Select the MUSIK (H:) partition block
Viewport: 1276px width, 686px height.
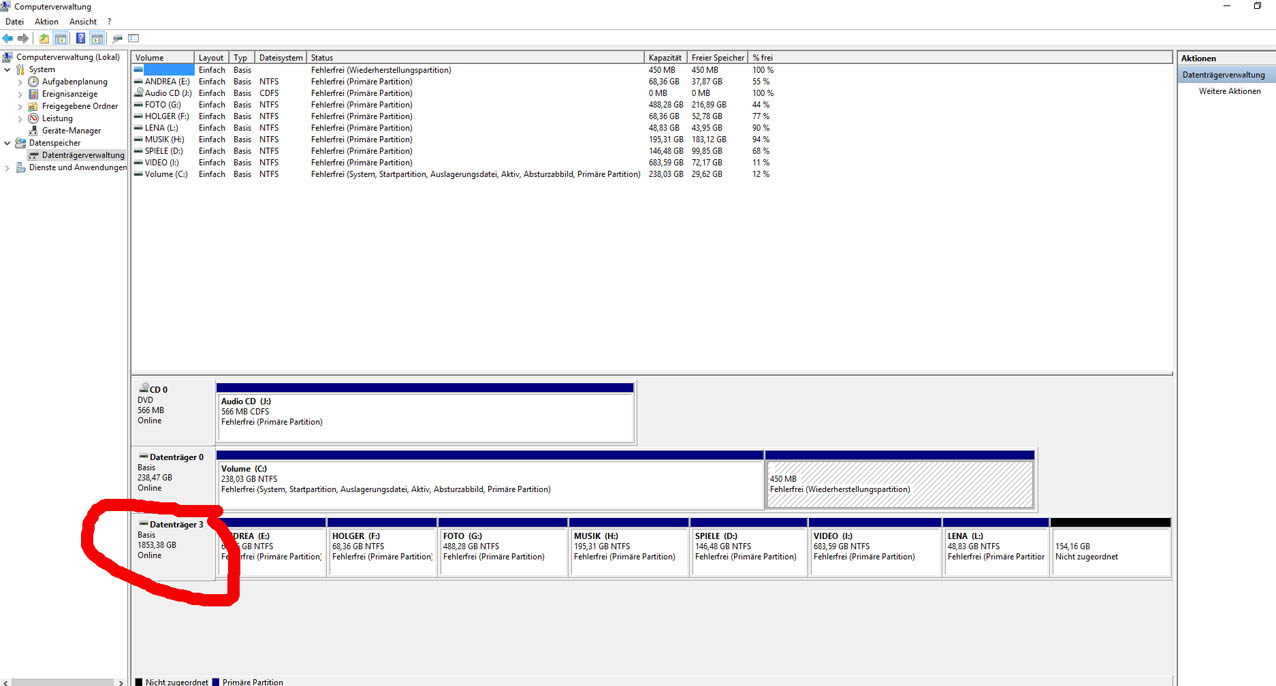pos(628,547)
